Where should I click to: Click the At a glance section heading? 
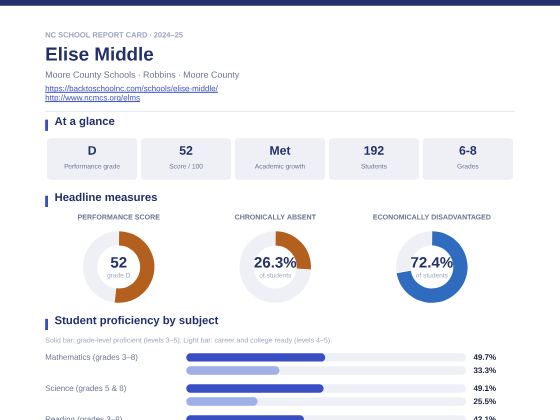tap(84, 121)
